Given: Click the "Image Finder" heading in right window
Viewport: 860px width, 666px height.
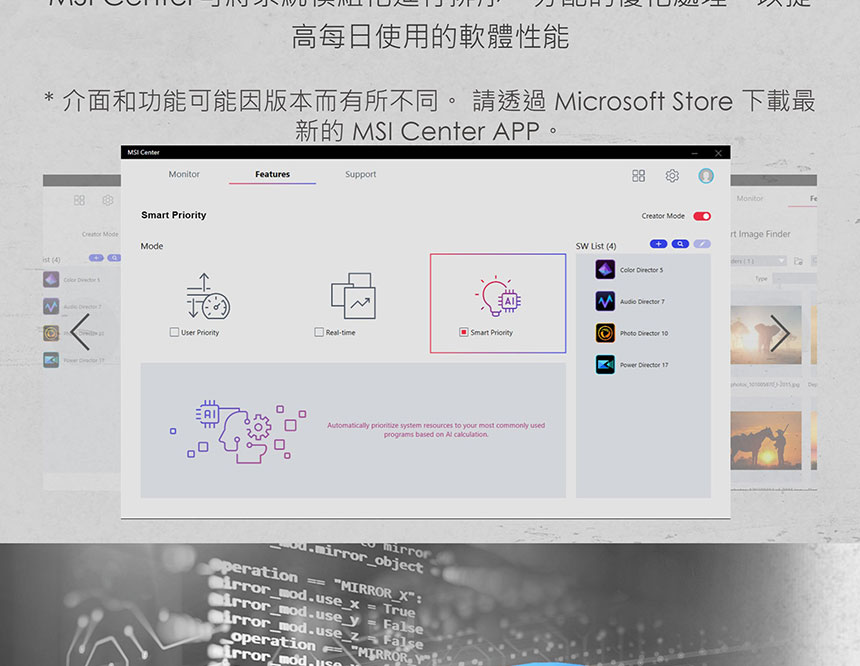Looking at the screenshot, I should pyautogui.click(x=763, y=234).
